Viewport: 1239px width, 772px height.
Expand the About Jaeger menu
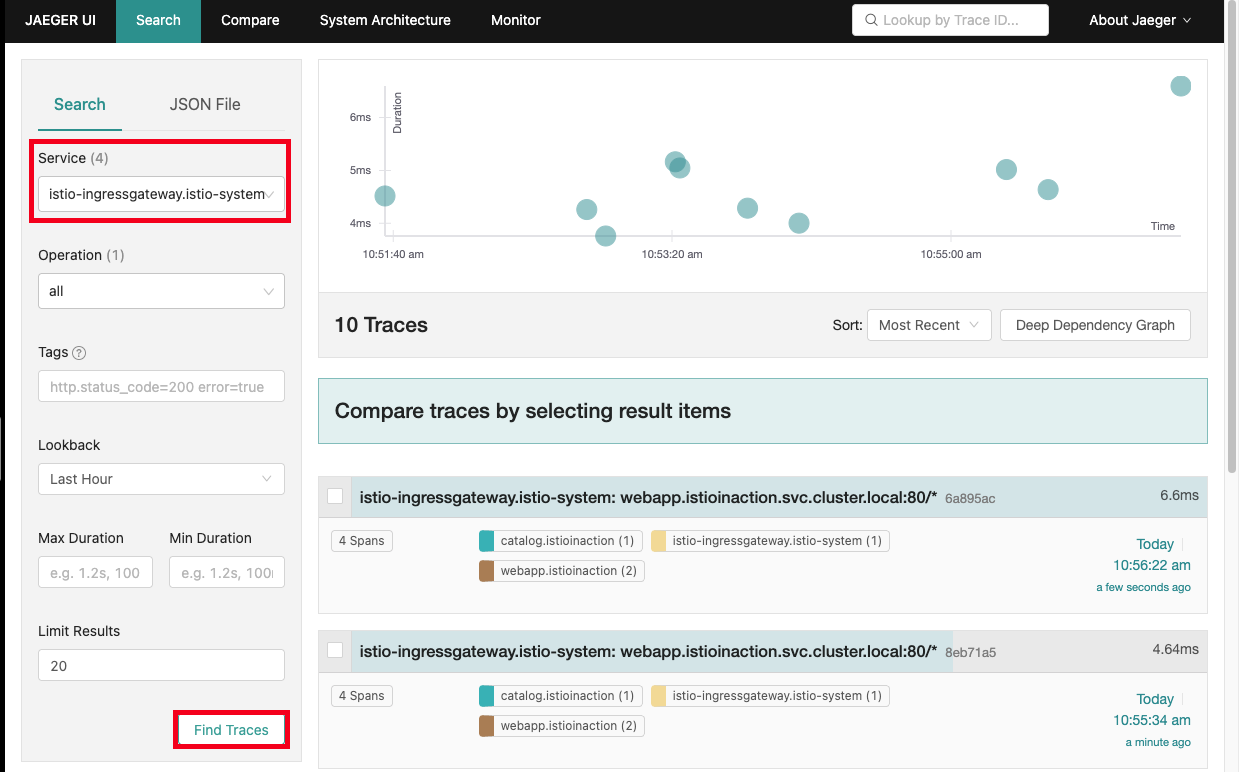click(1139, 20)
